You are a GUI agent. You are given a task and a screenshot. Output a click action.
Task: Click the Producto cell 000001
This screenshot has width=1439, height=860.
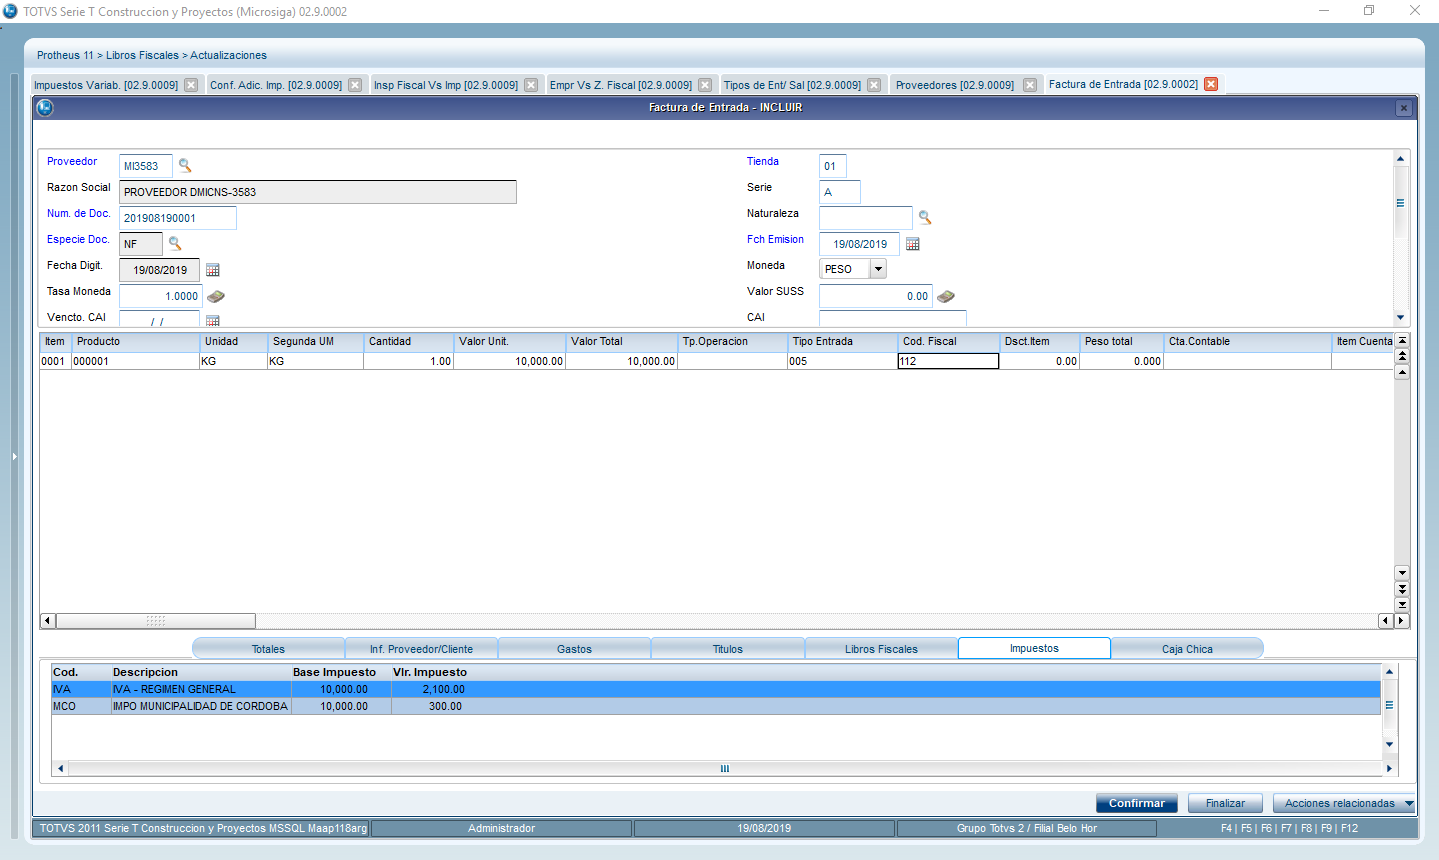pyautogui.click(x=135, y=361)
